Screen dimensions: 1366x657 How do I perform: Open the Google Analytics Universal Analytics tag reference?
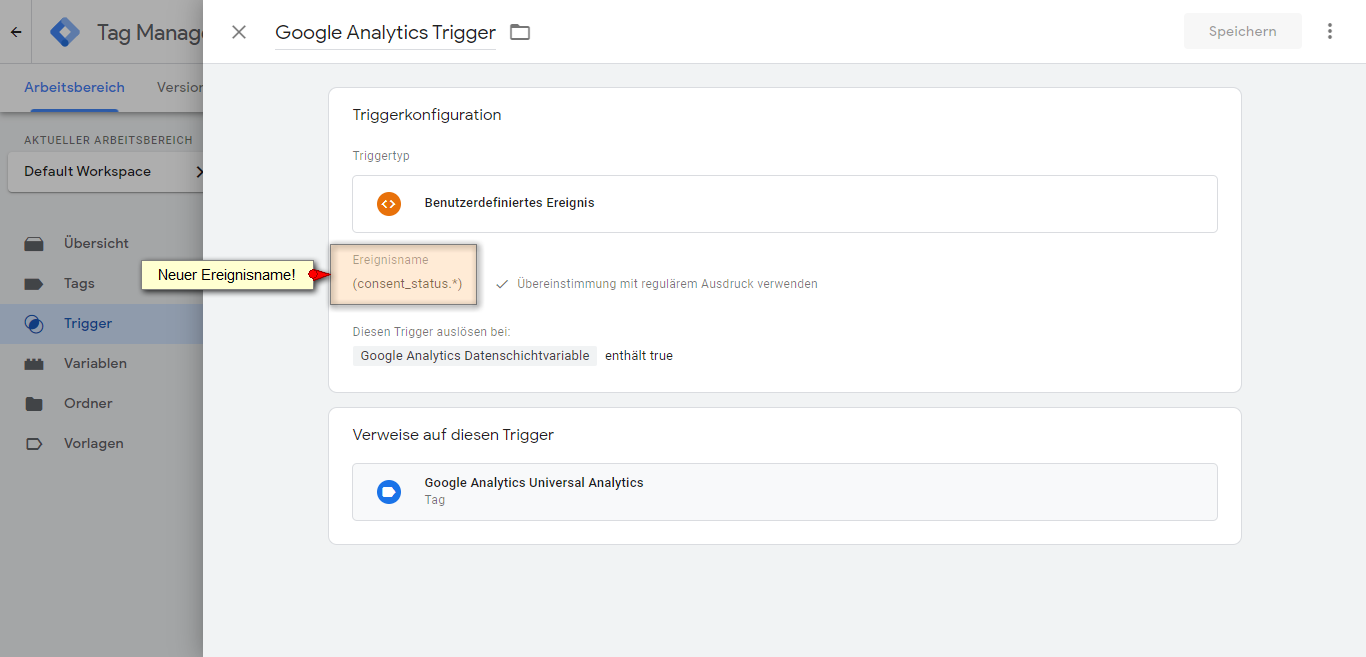[x=785, y=492]
